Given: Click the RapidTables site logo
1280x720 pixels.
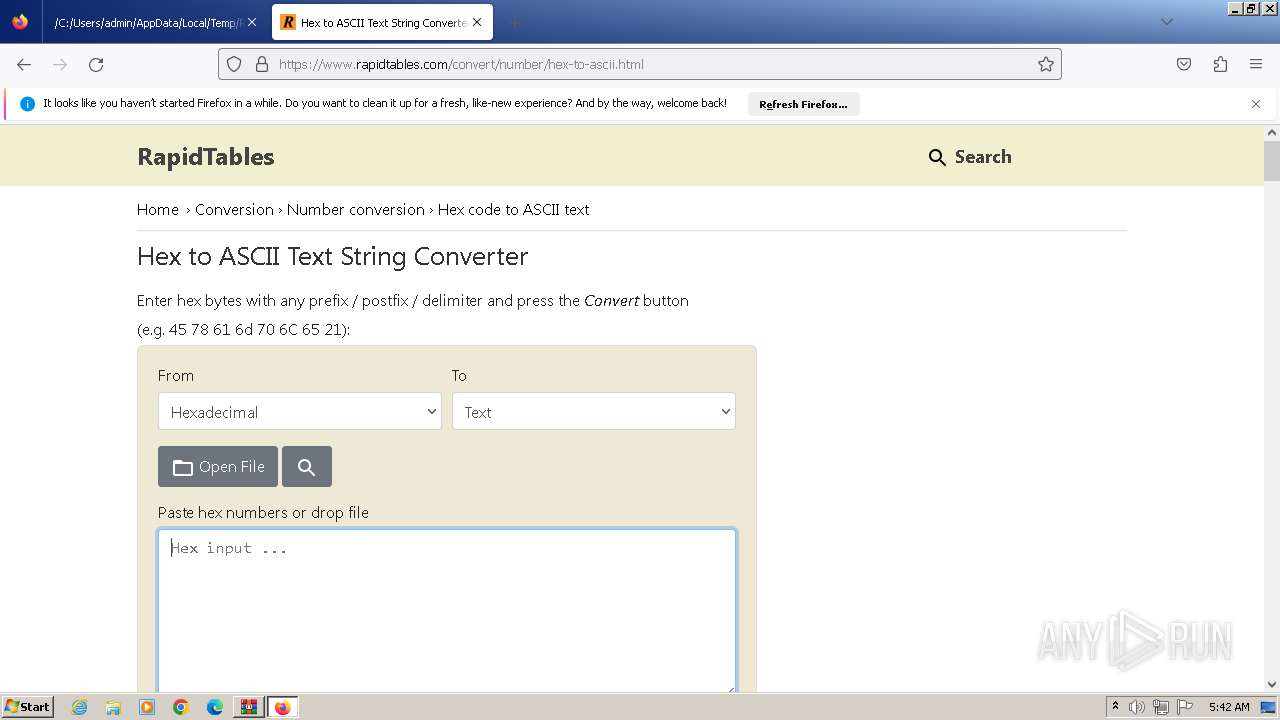Looking at the screenshot, I should (x=206, y=157).
